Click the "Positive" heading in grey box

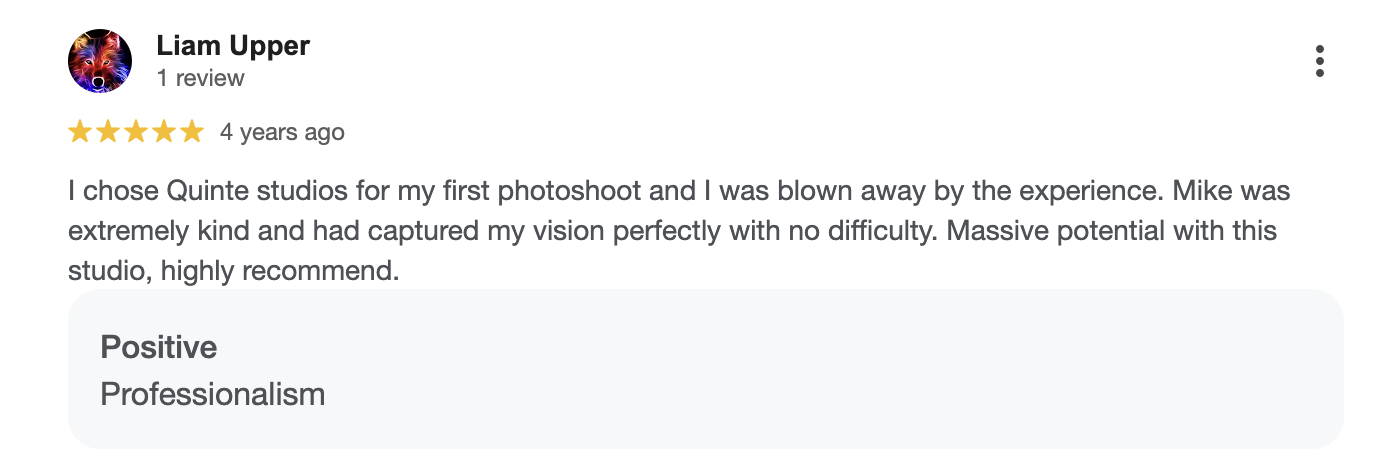click(159, 347)
